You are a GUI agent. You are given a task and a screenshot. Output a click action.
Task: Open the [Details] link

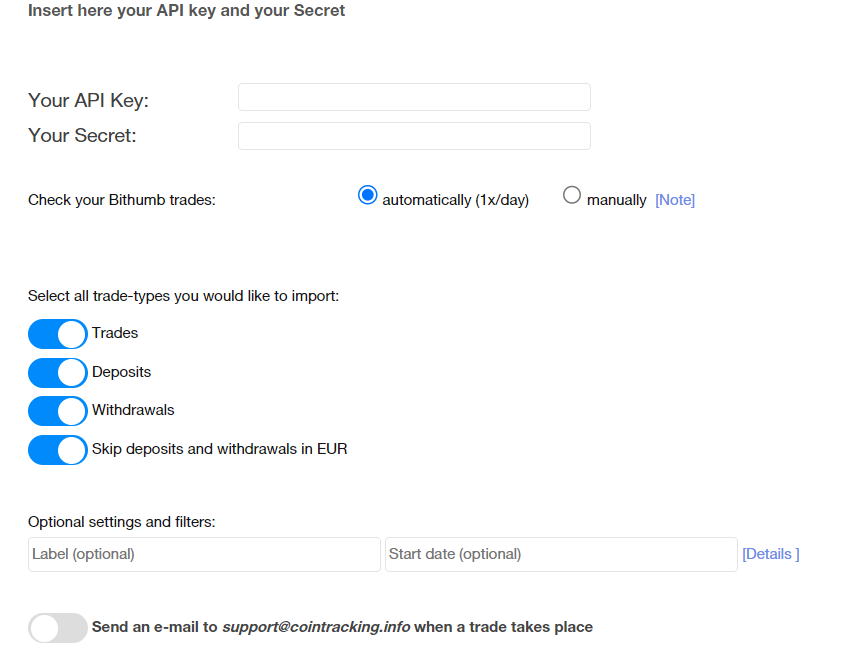point(770,554)
